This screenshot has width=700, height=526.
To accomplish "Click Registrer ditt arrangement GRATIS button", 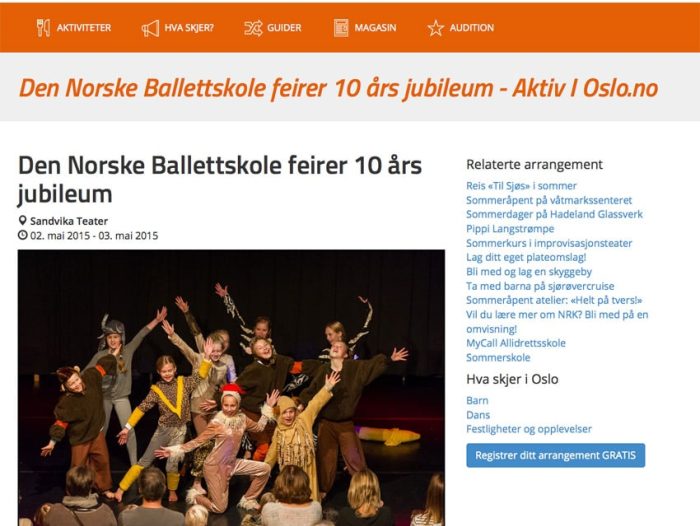I will click(x=555, y=455).
